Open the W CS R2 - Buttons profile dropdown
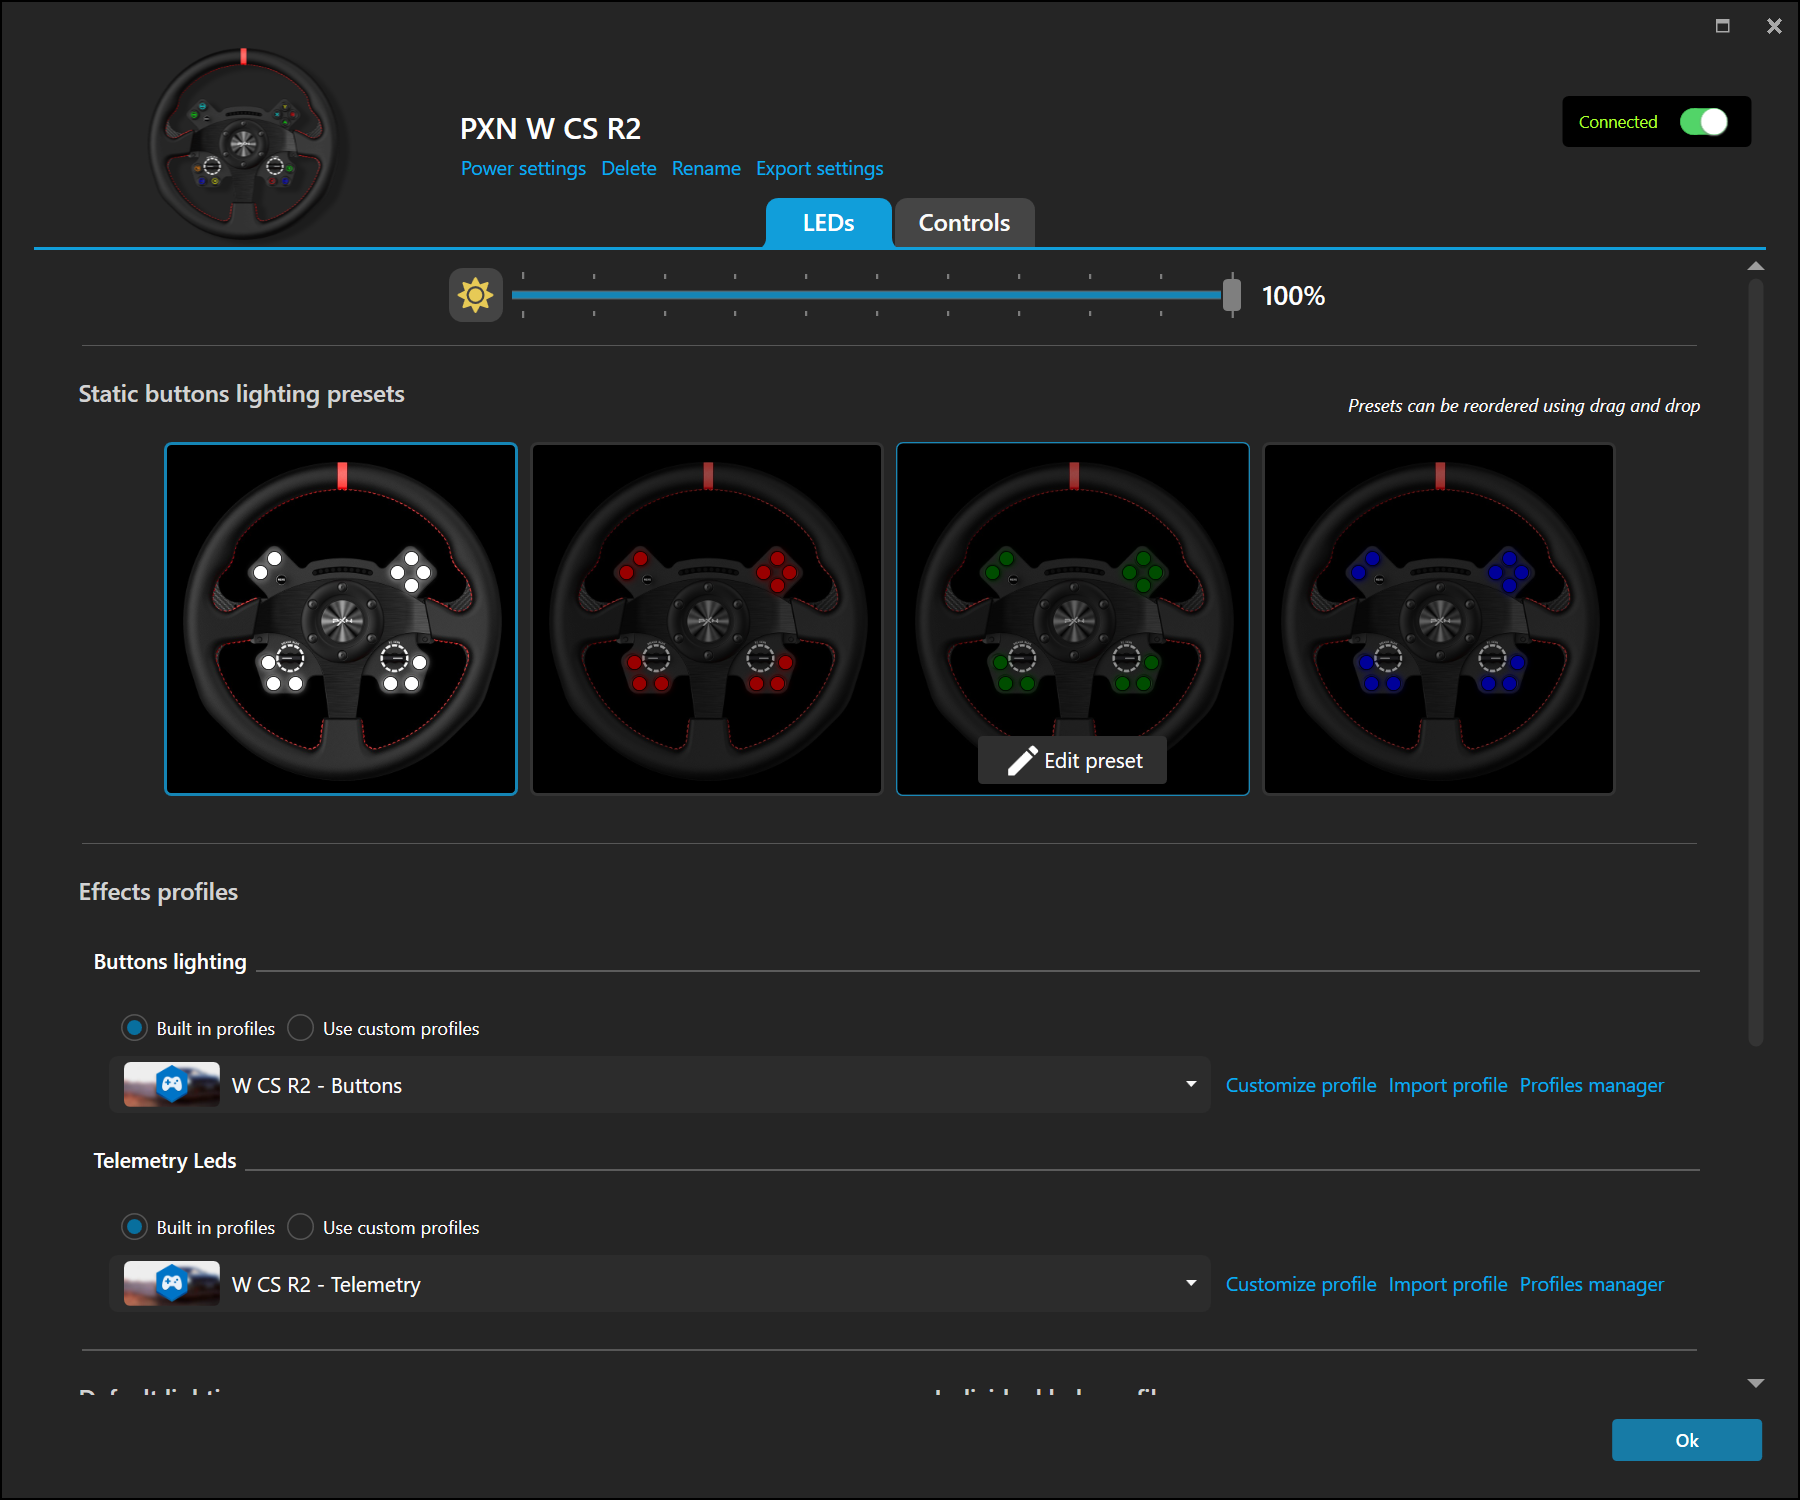Image resolution: width=1800 pixels, height=1500 pixels. [660, 1085]
